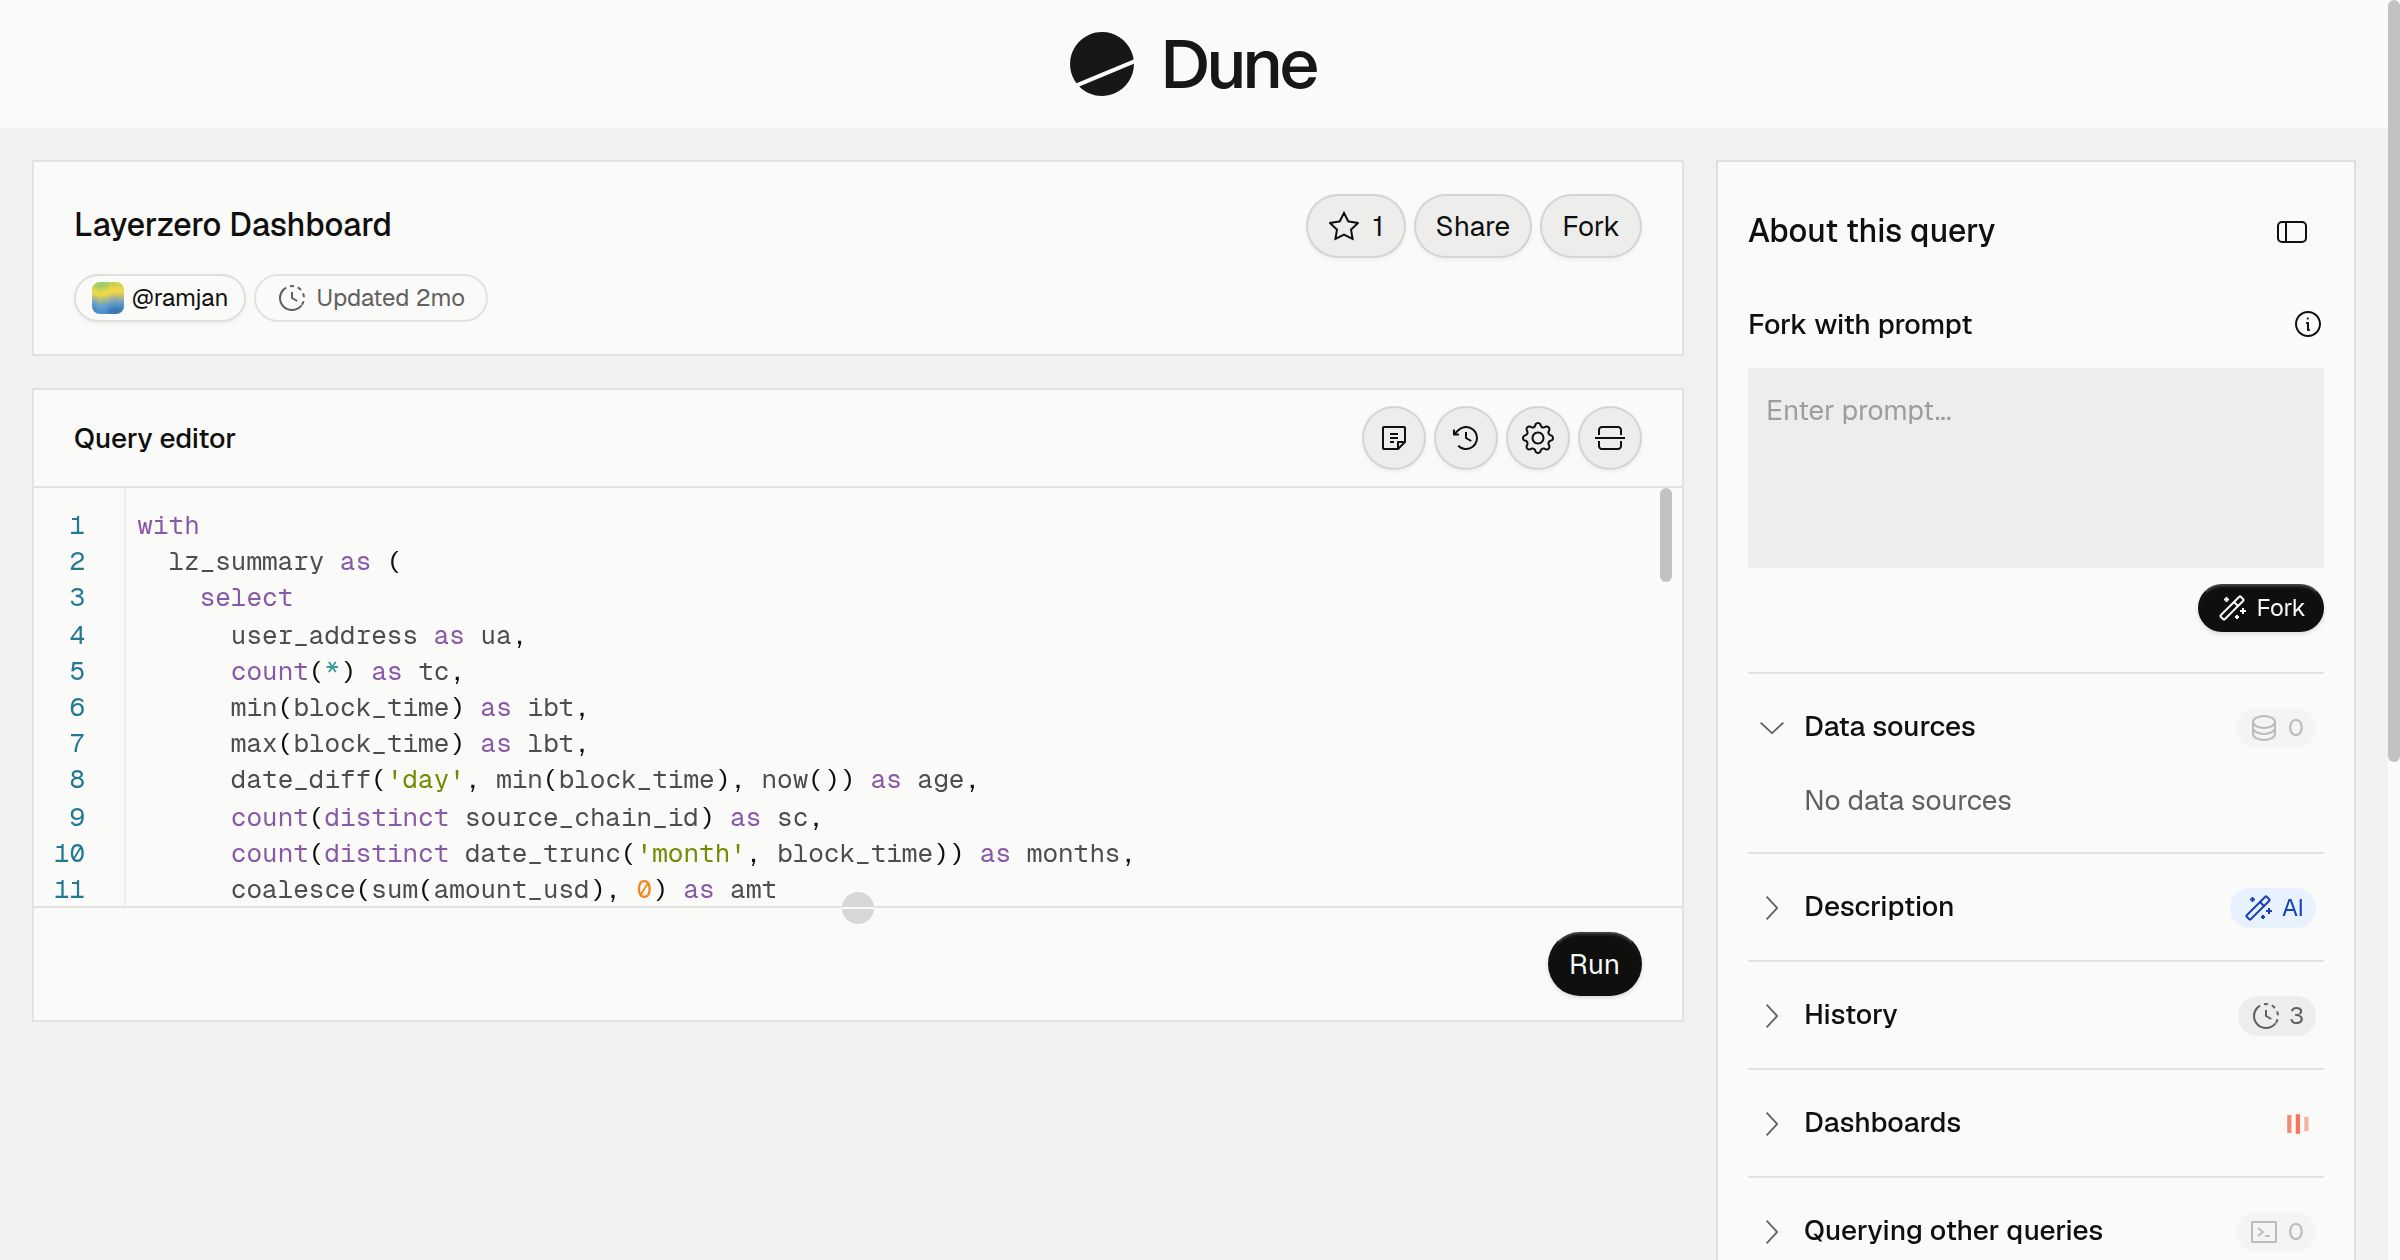The image size is (2400, 1260).
Task: Click the 'select' keyword on line 3
Action: pos(246,597)
